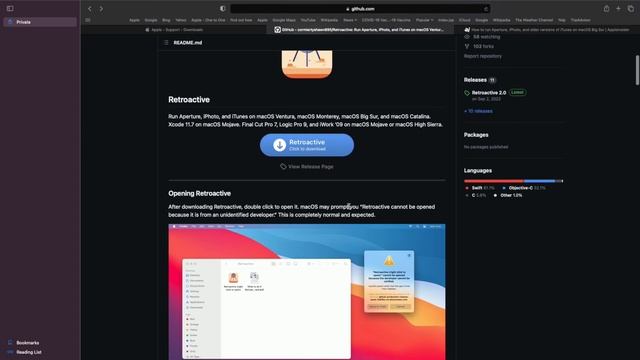Open README outline list icon
640x360 pixels.
point(166,42)
